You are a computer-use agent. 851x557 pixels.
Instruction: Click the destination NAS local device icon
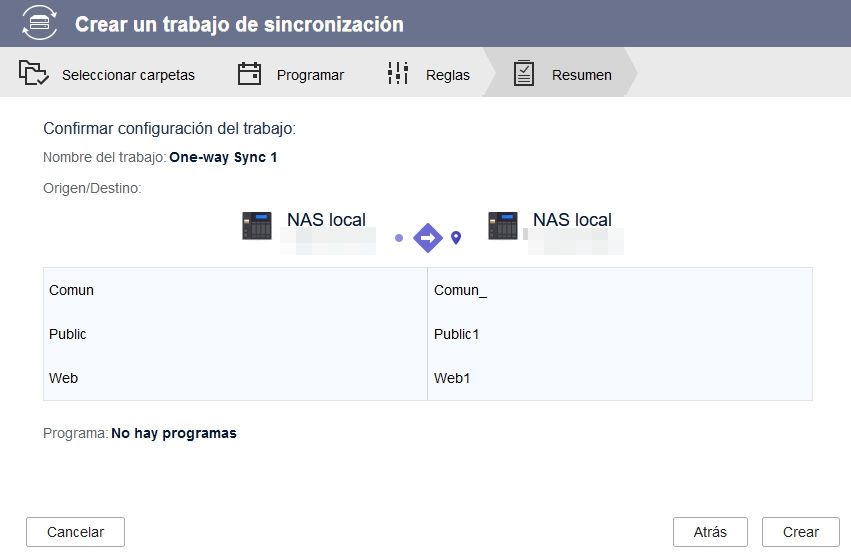503,226
